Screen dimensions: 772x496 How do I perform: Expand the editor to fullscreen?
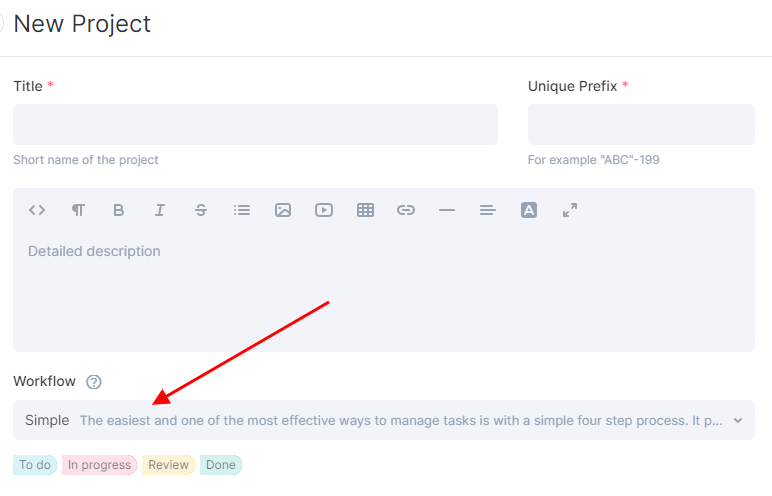pos(570,210)
